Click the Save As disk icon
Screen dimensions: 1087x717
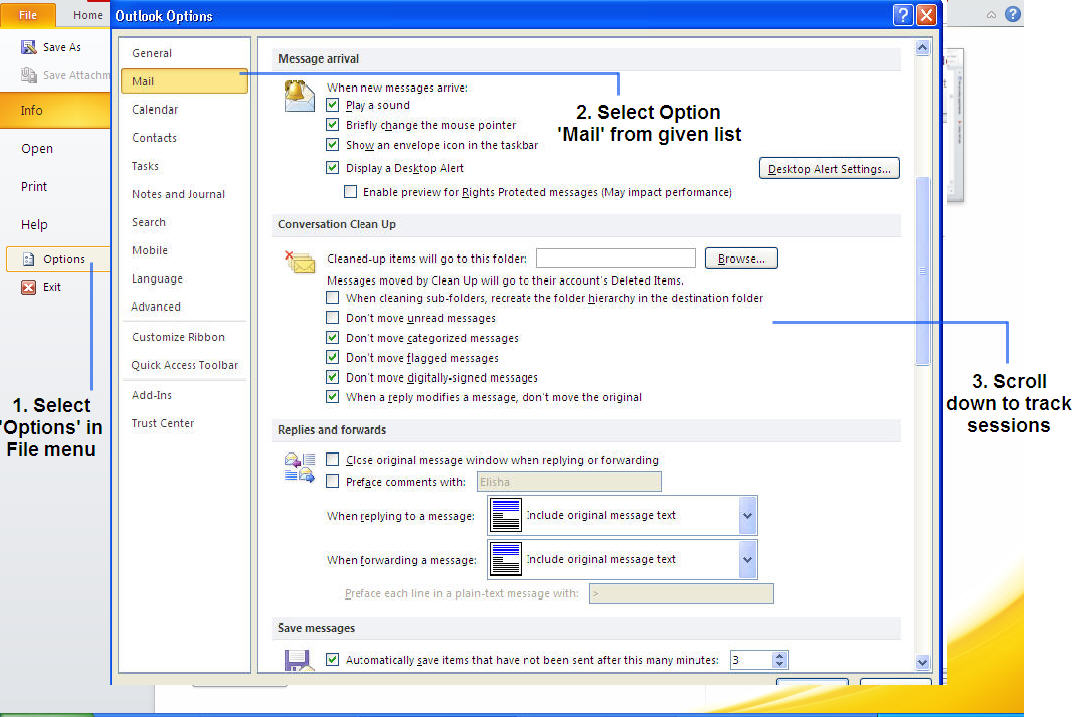click(x=28, y=47)
